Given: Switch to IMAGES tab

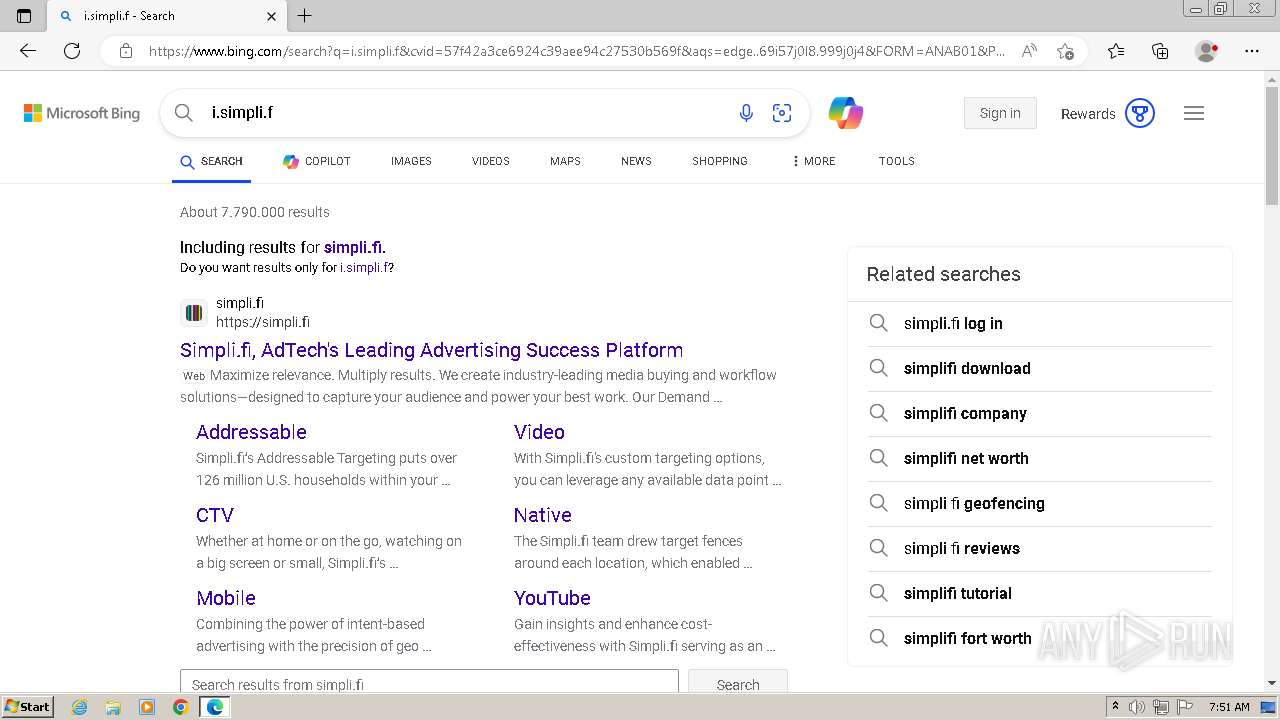Looking at the screenshot, I should tap(411, 161).
